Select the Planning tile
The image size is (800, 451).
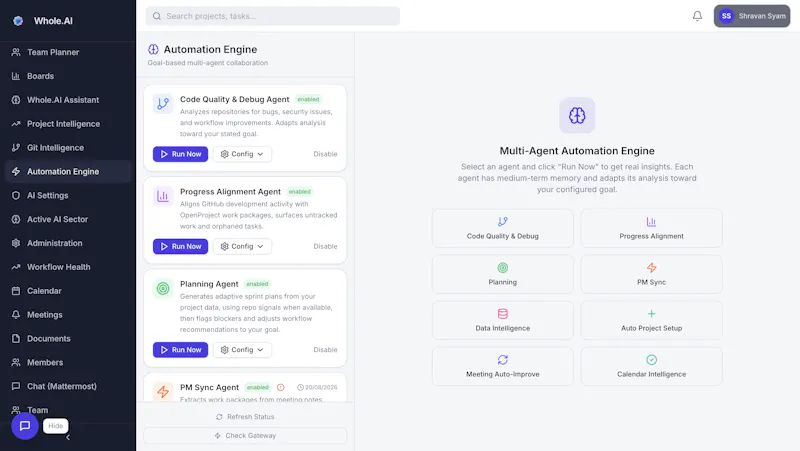(x=503, y=274)
